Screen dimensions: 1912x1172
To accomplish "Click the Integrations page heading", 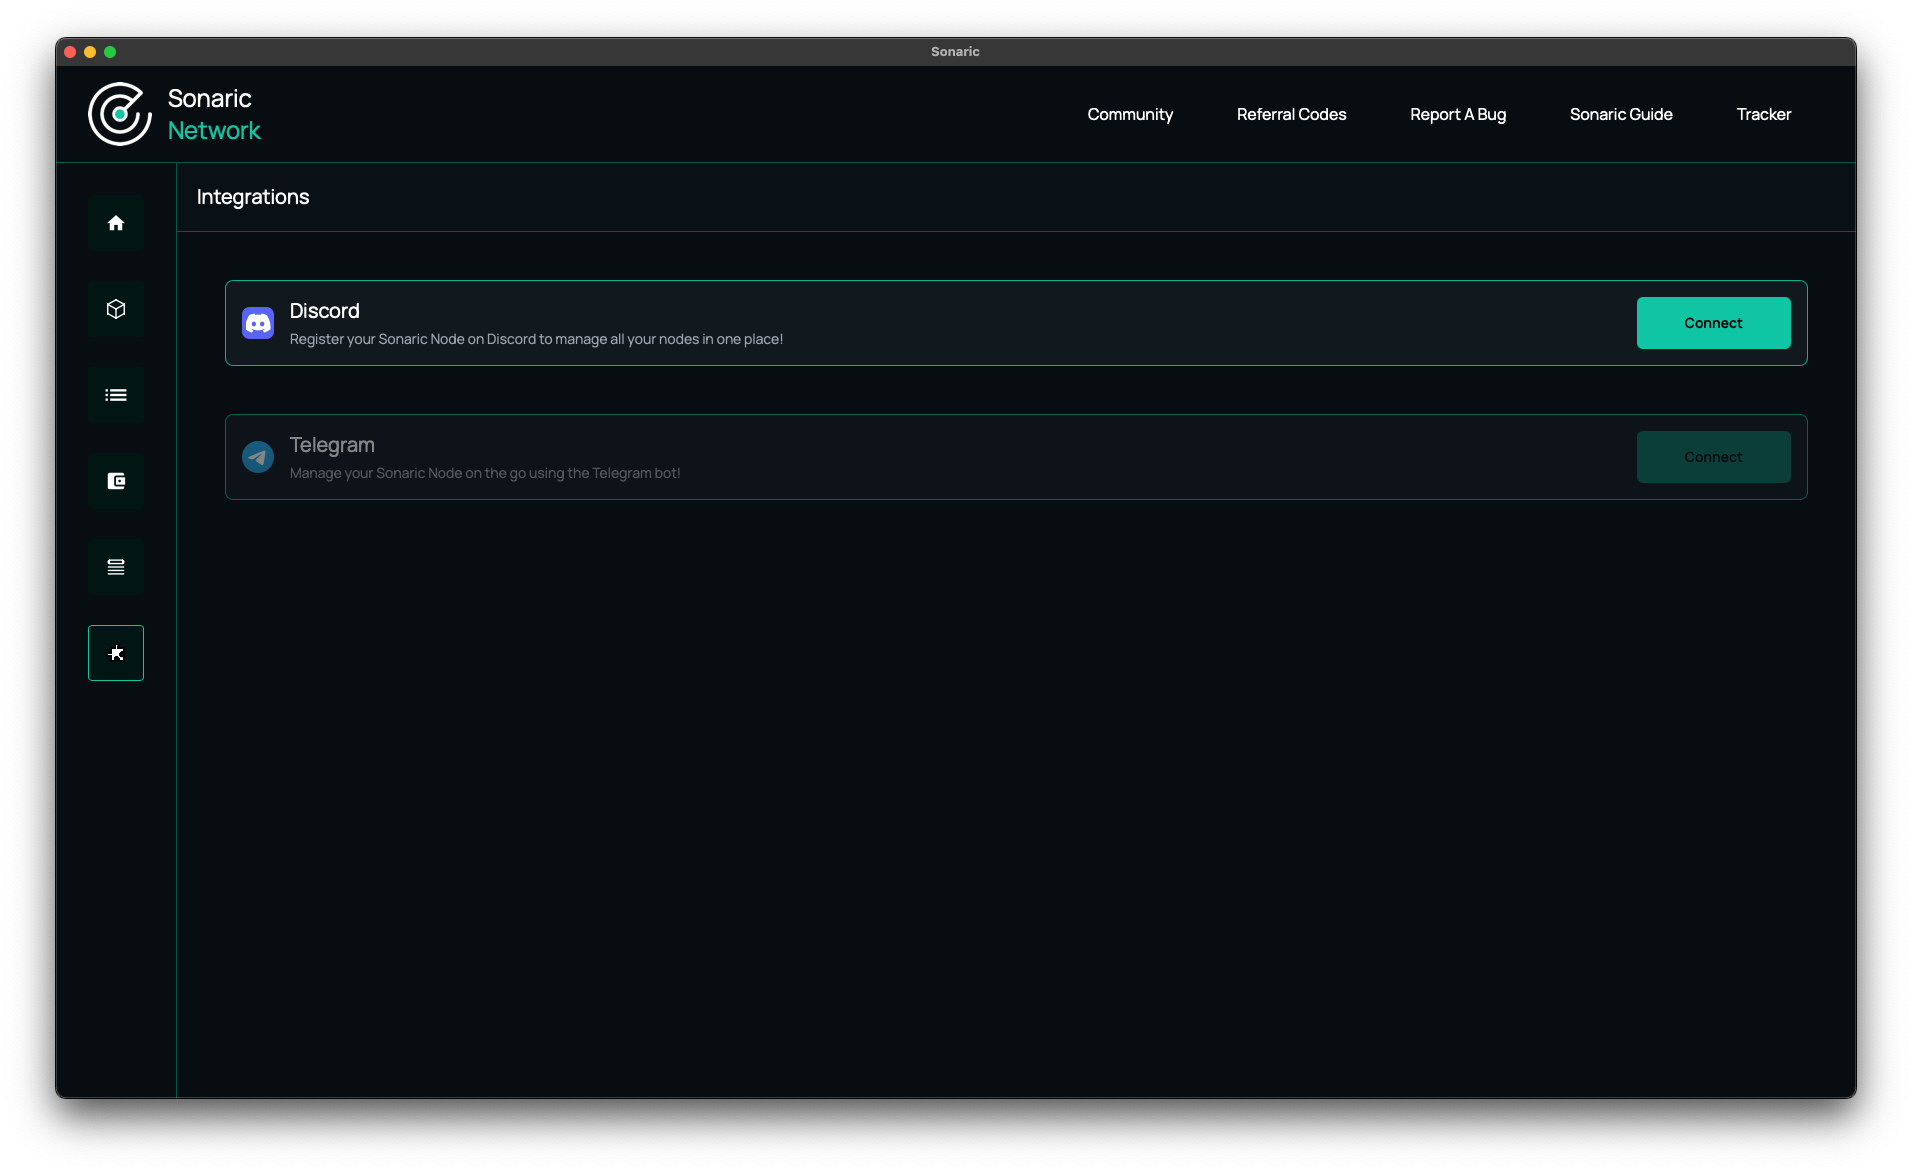I will (x=253, y=197).
